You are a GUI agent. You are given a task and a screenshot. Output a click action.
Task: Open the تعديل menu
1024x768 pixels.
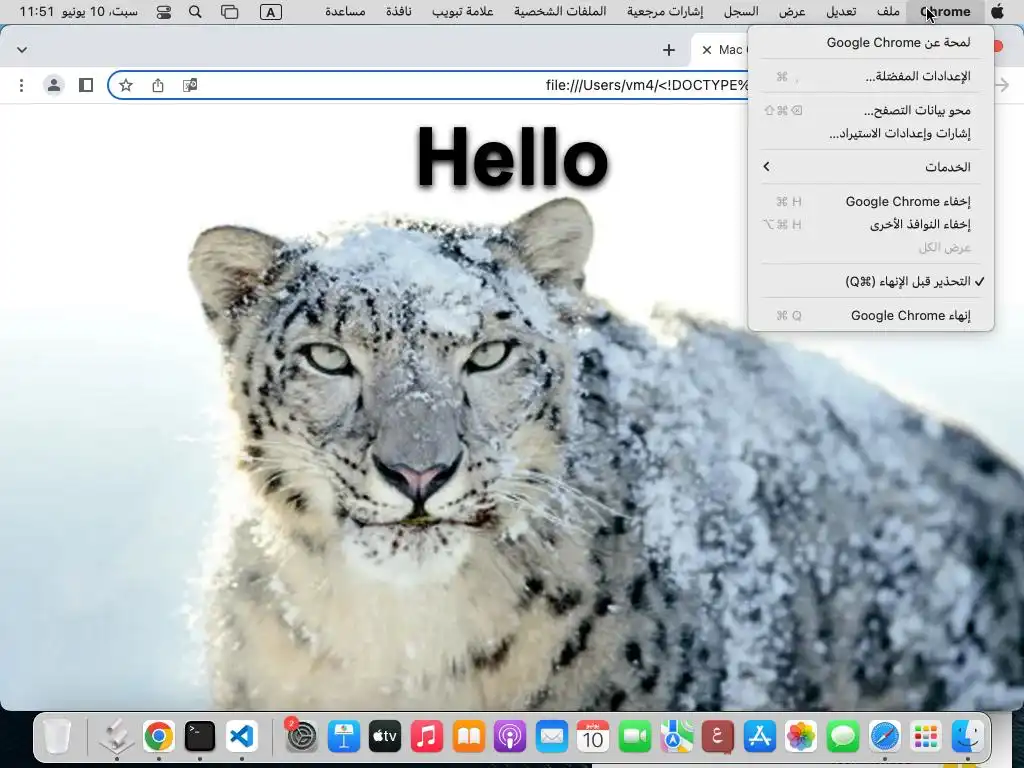(x=841, y=12)
